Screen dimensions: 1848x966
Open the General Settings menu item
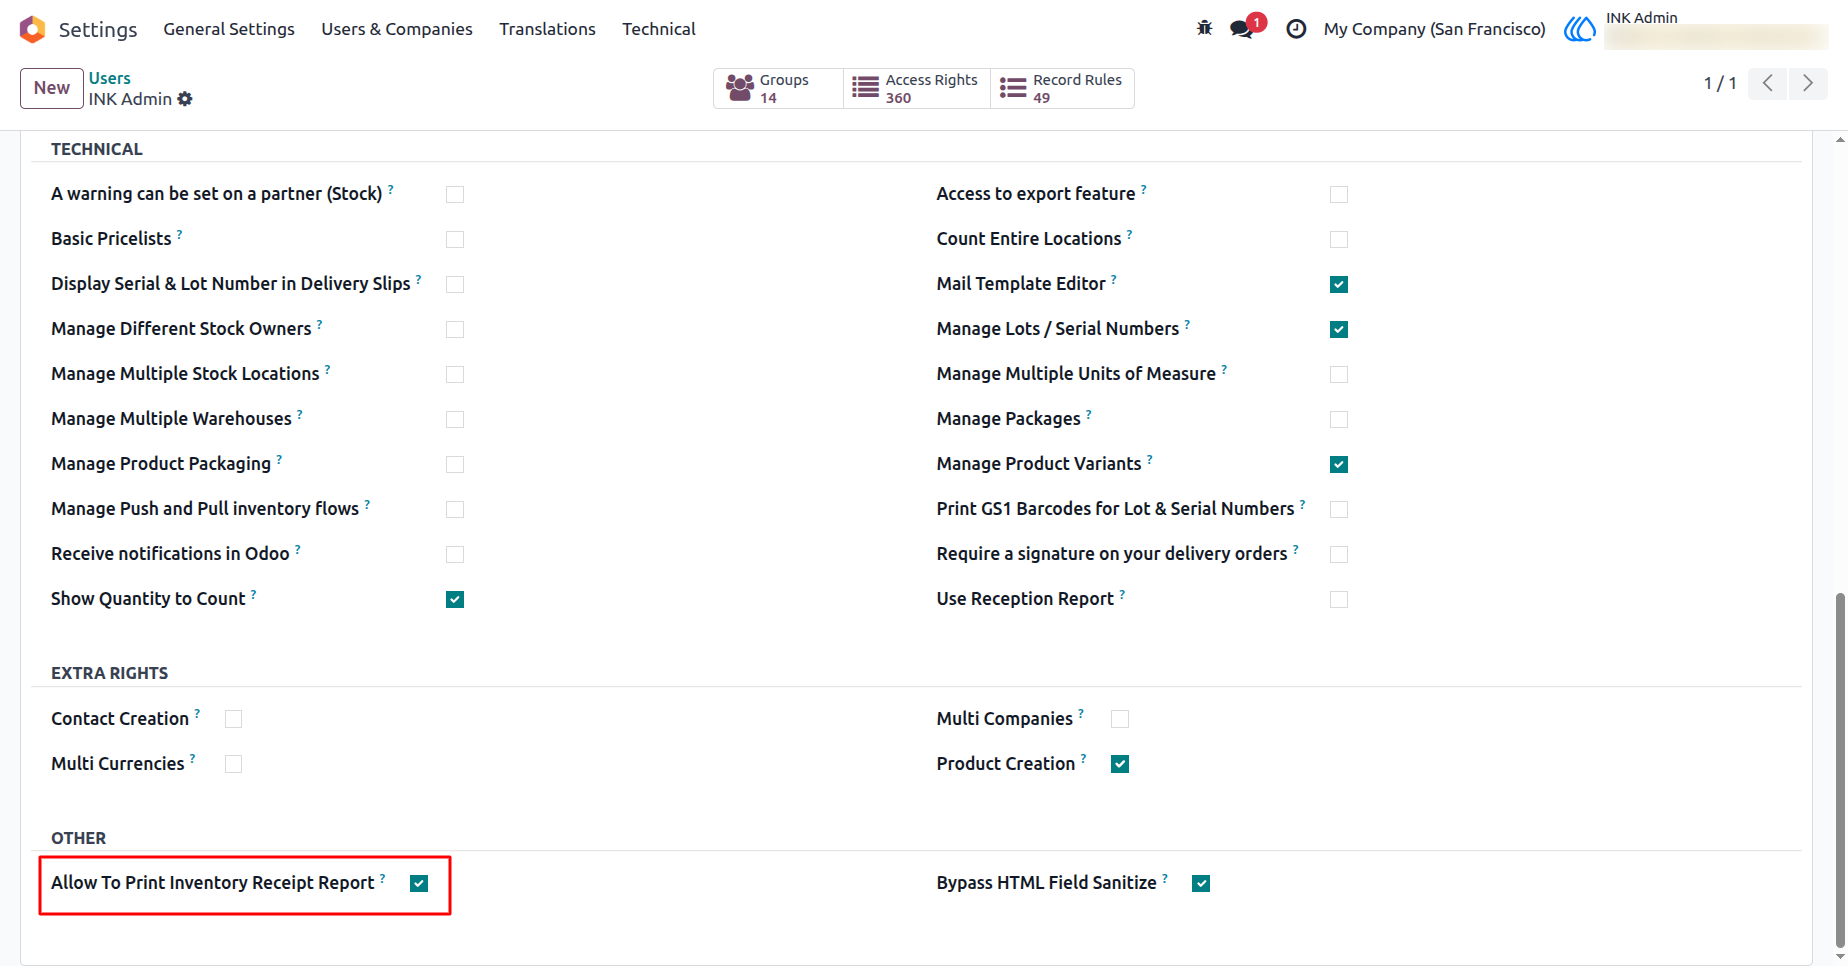(x=229, y=29)
